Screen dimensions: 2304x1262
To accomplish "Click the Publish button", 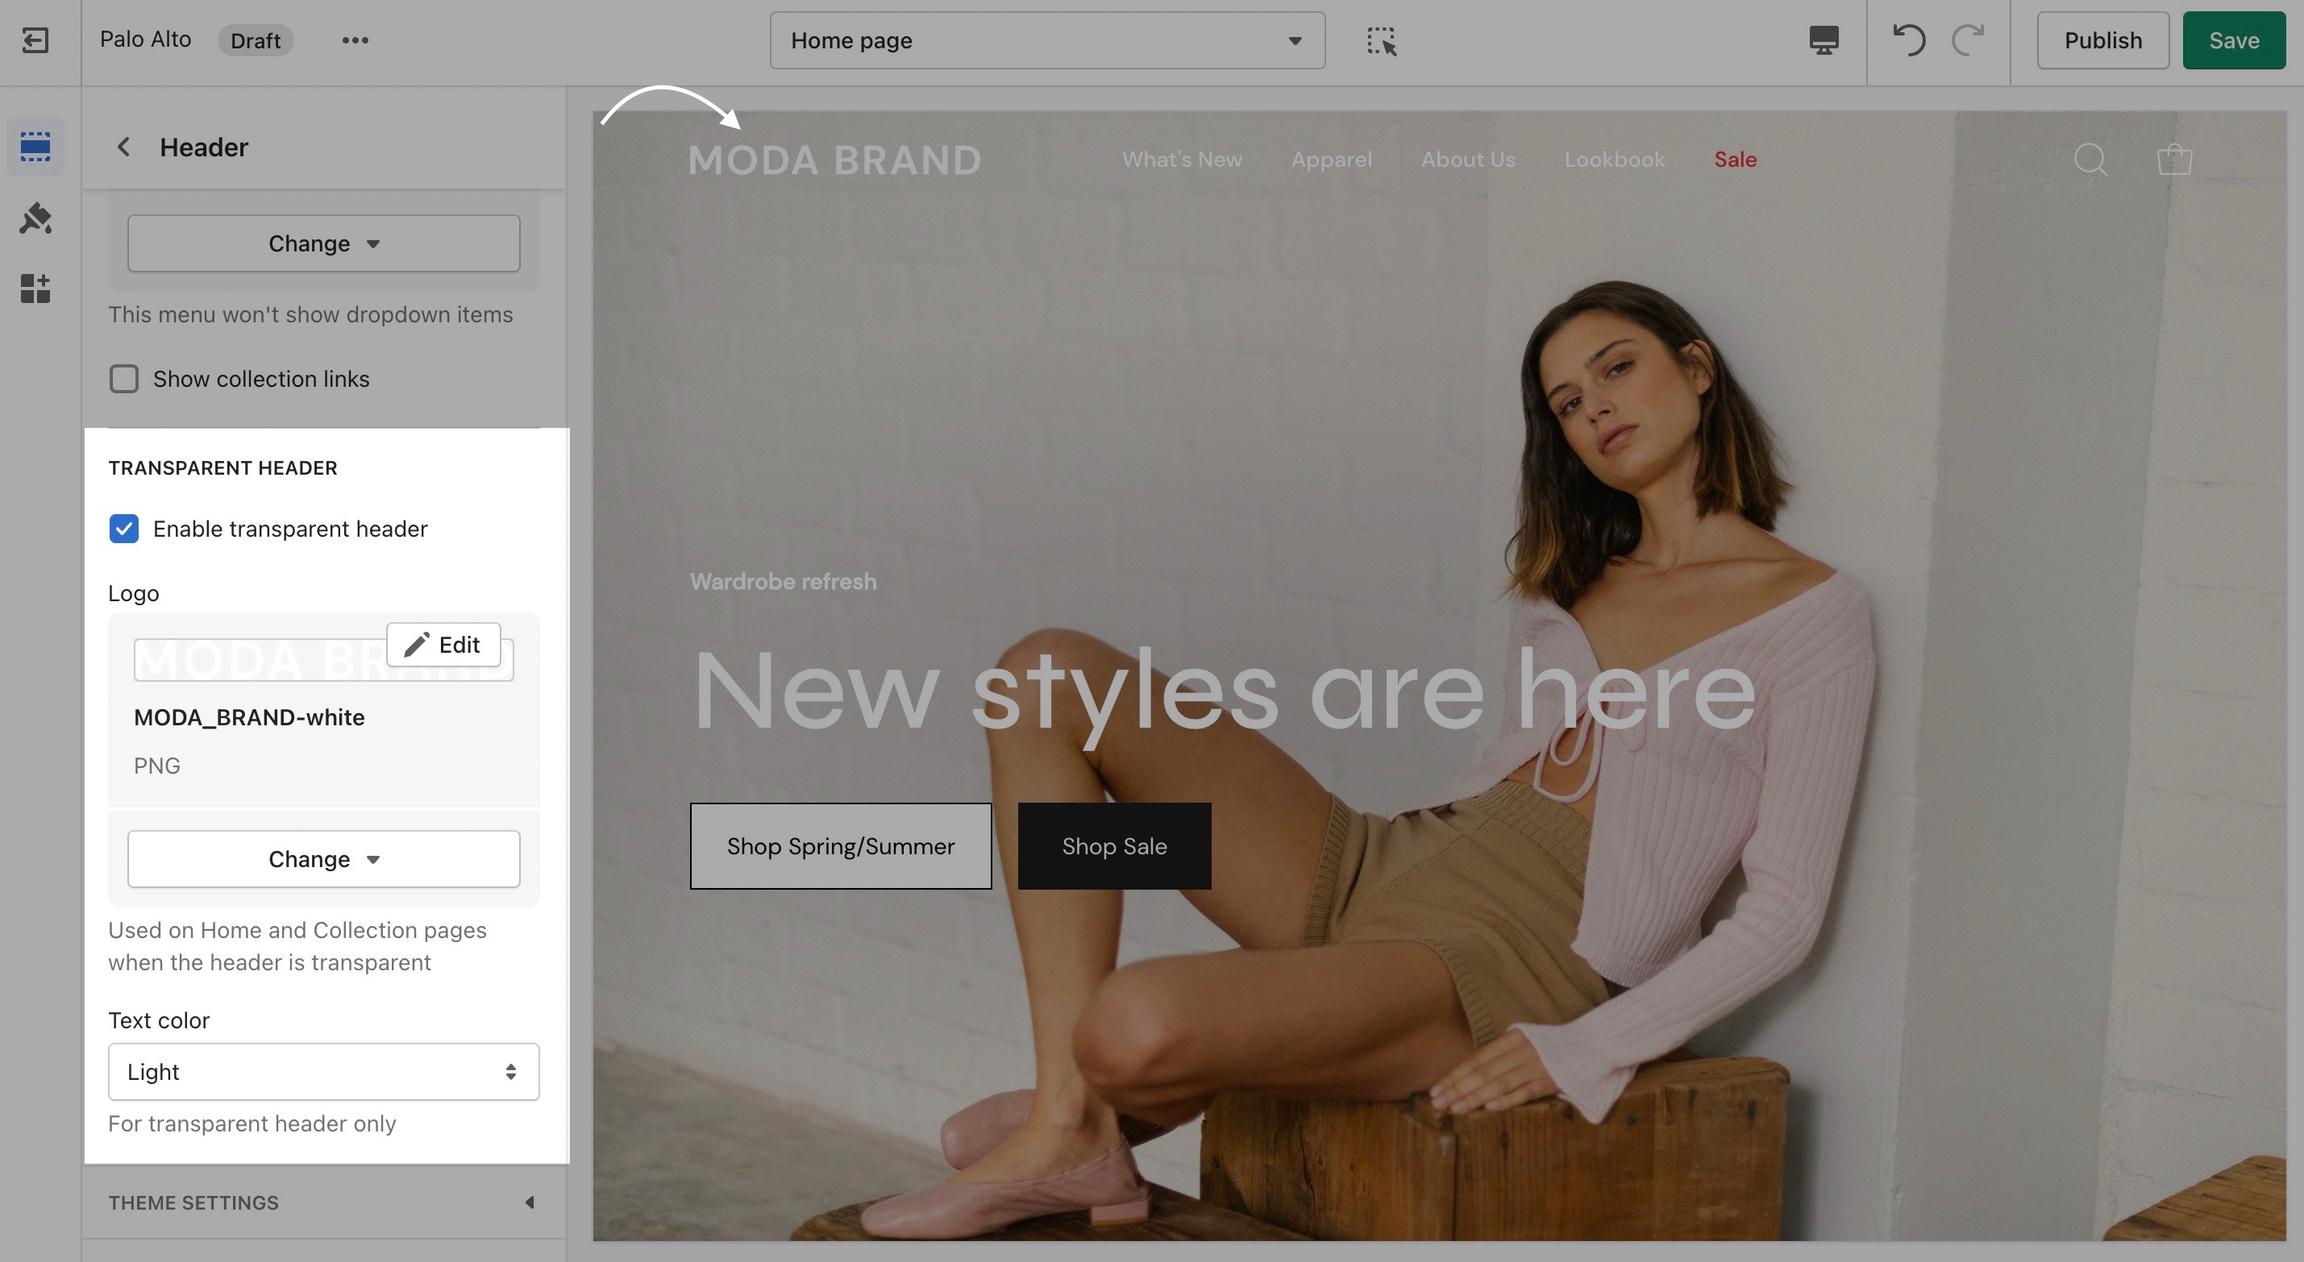I will 2102,40.
